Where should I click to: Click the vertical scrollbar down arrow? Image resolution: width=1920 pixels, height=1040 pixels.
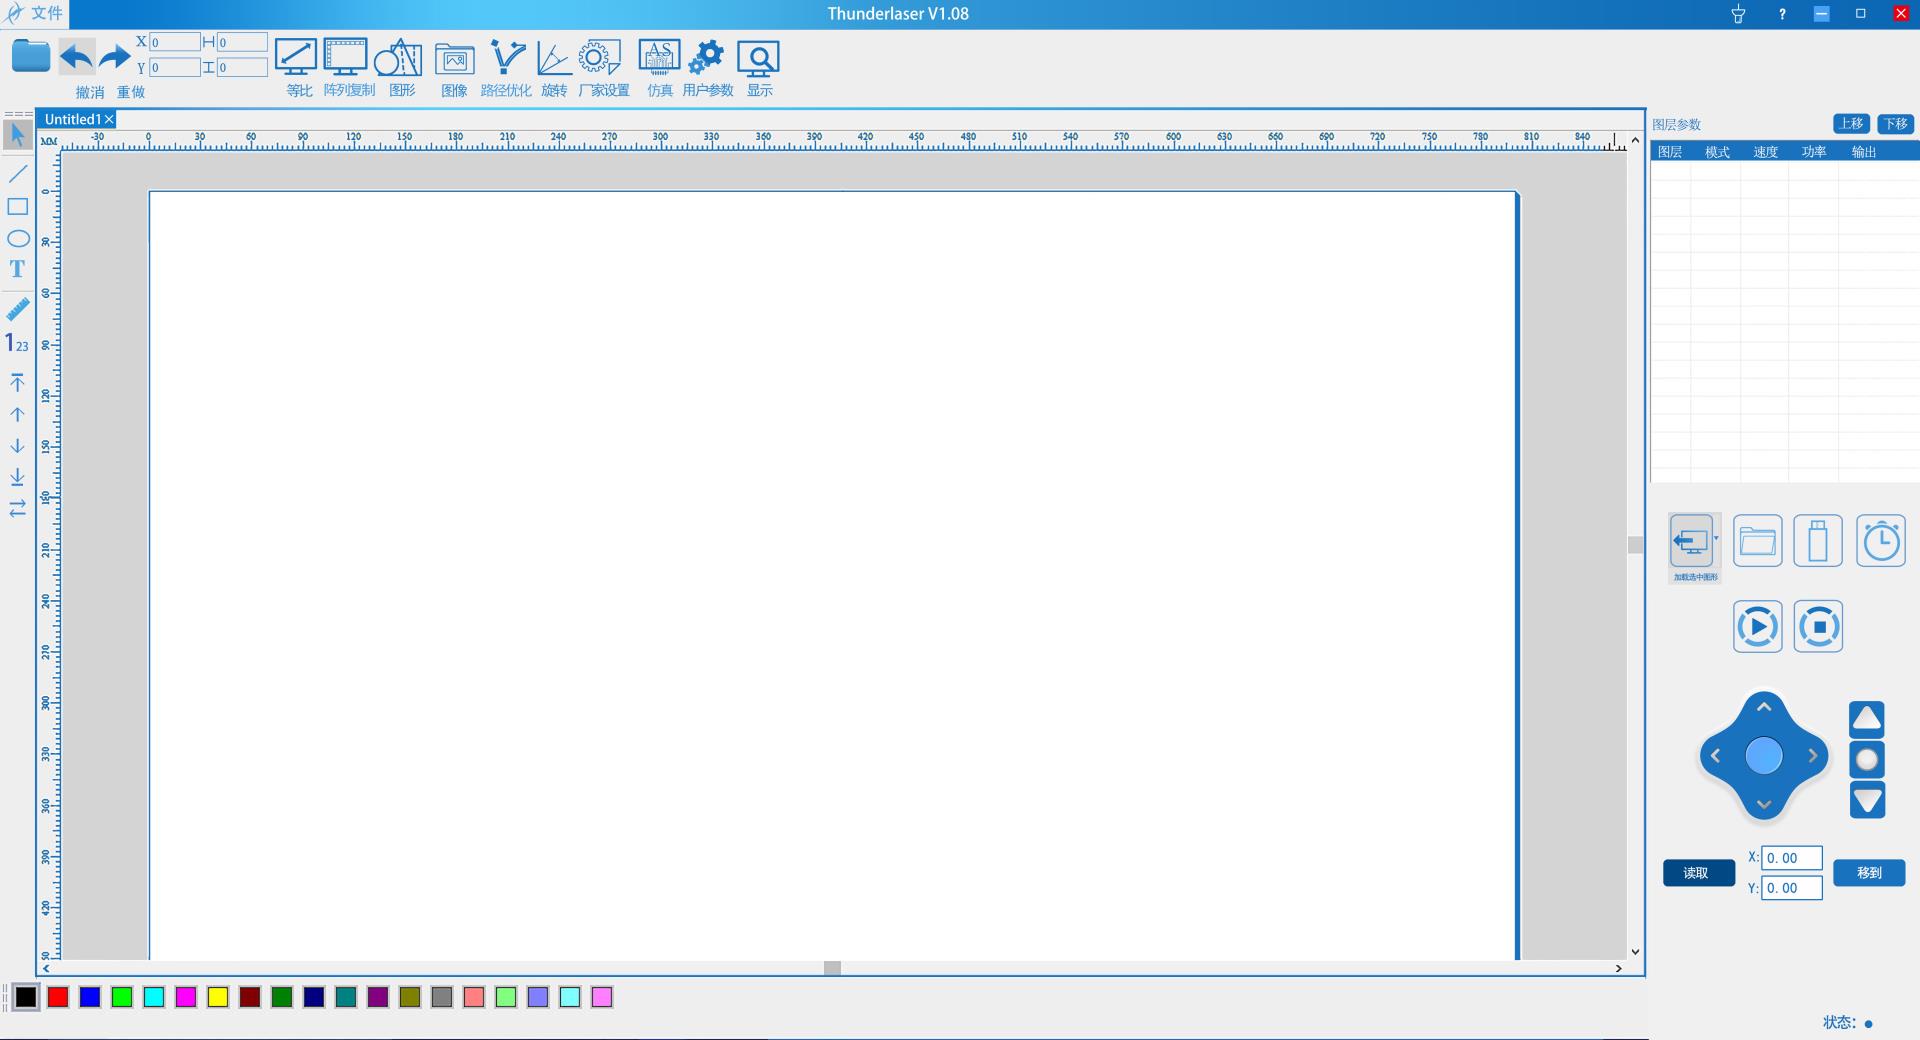(1635, 952)
